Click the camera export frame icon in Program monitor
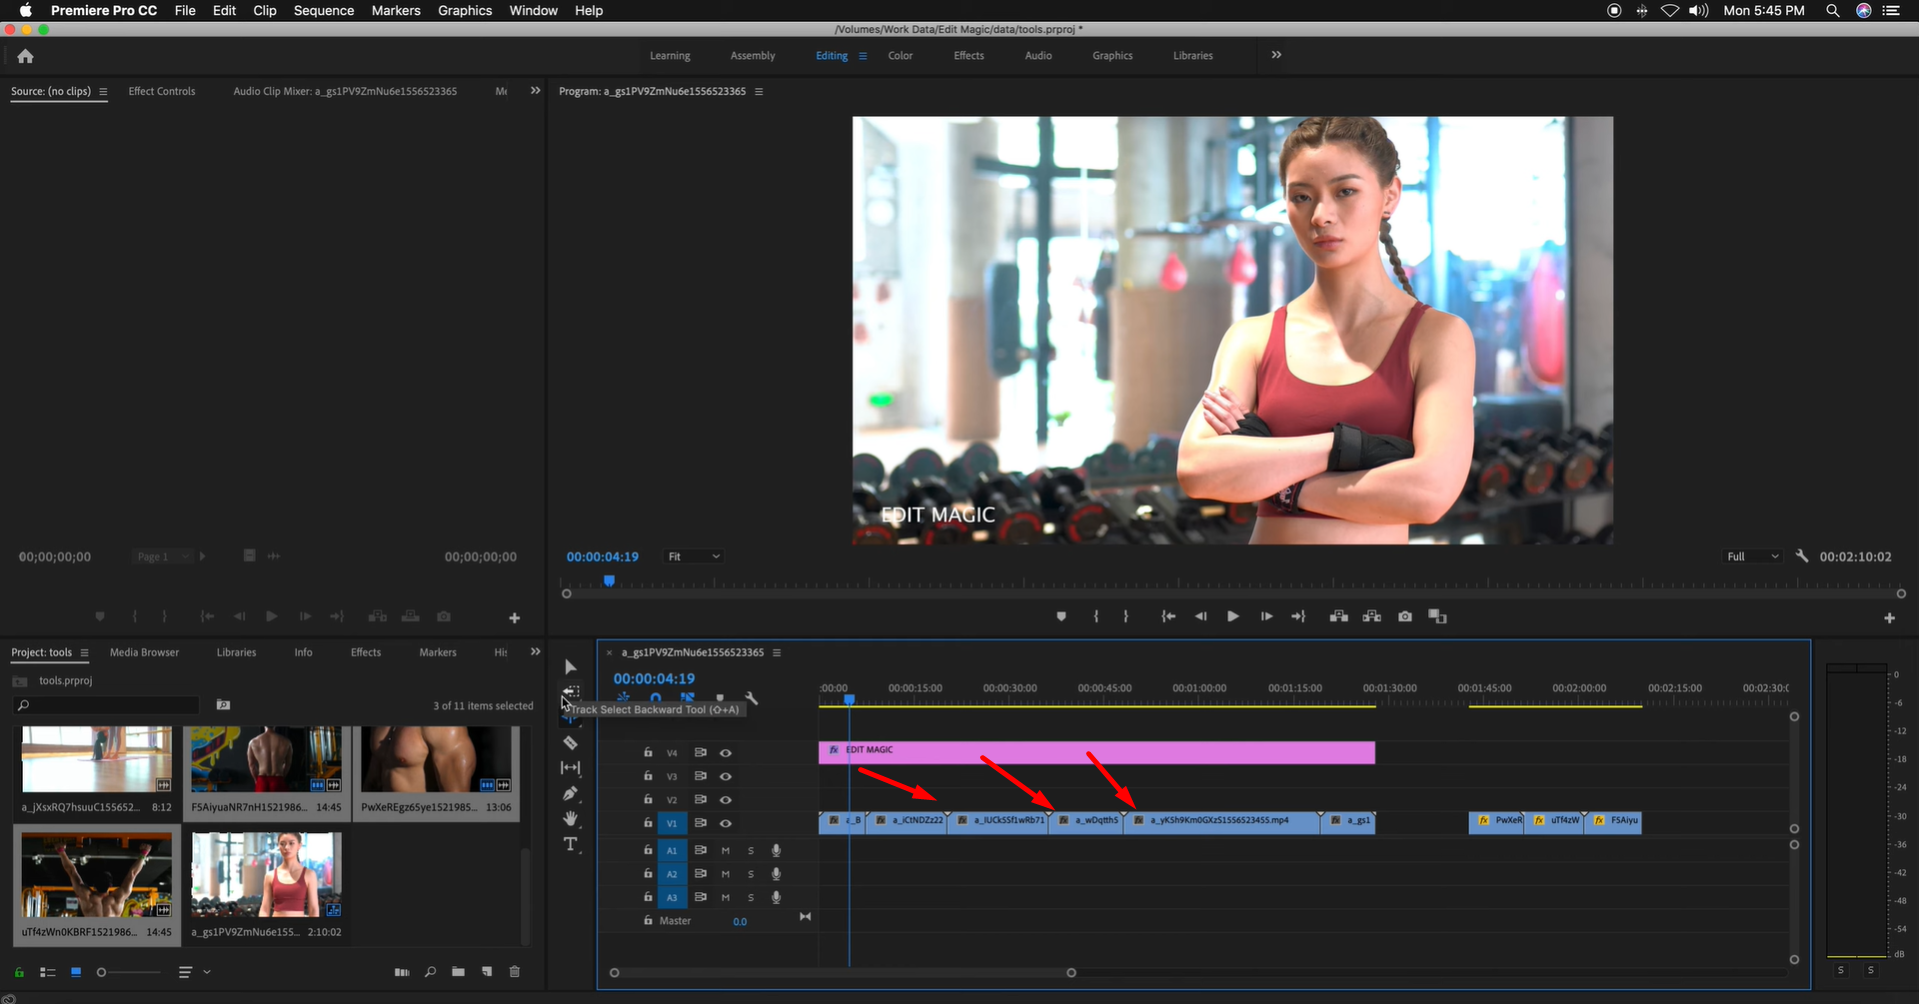 coord(1404,617)
